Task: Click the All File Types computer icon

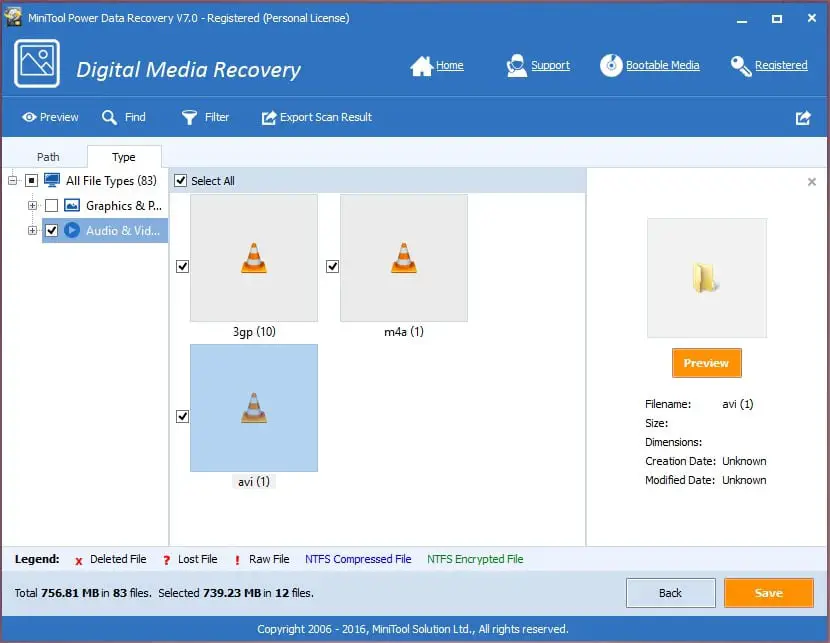Action: (52, 180)
